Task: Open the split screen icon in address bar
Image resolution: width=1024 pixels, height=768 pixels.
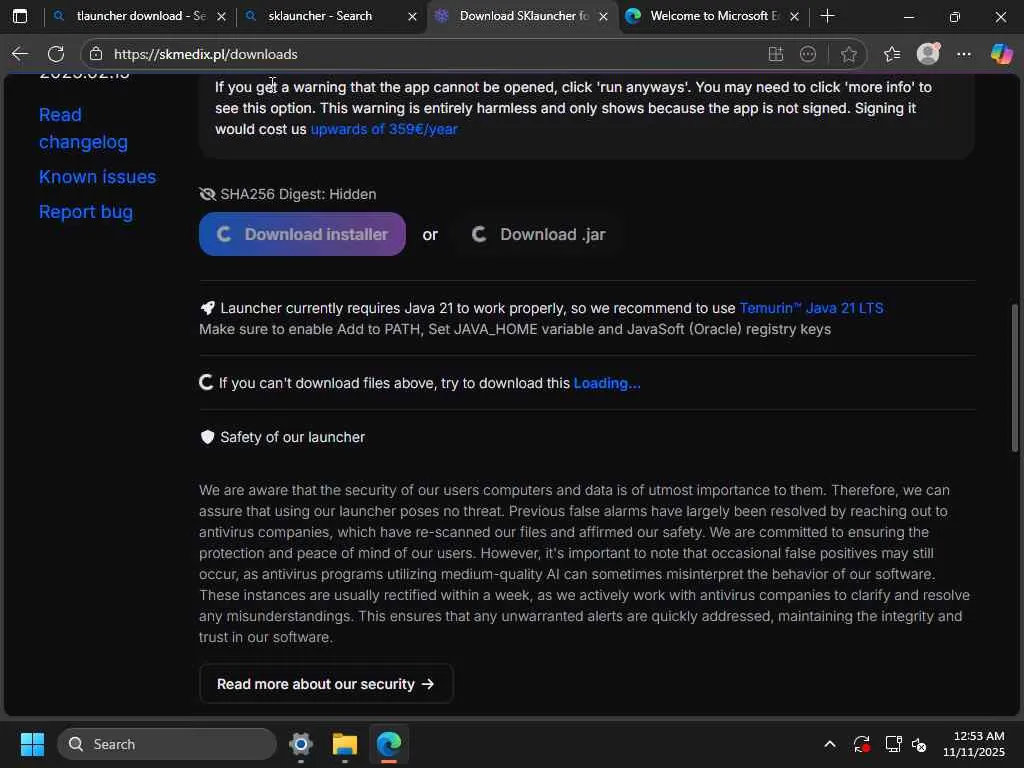Action: pos(776,54)
